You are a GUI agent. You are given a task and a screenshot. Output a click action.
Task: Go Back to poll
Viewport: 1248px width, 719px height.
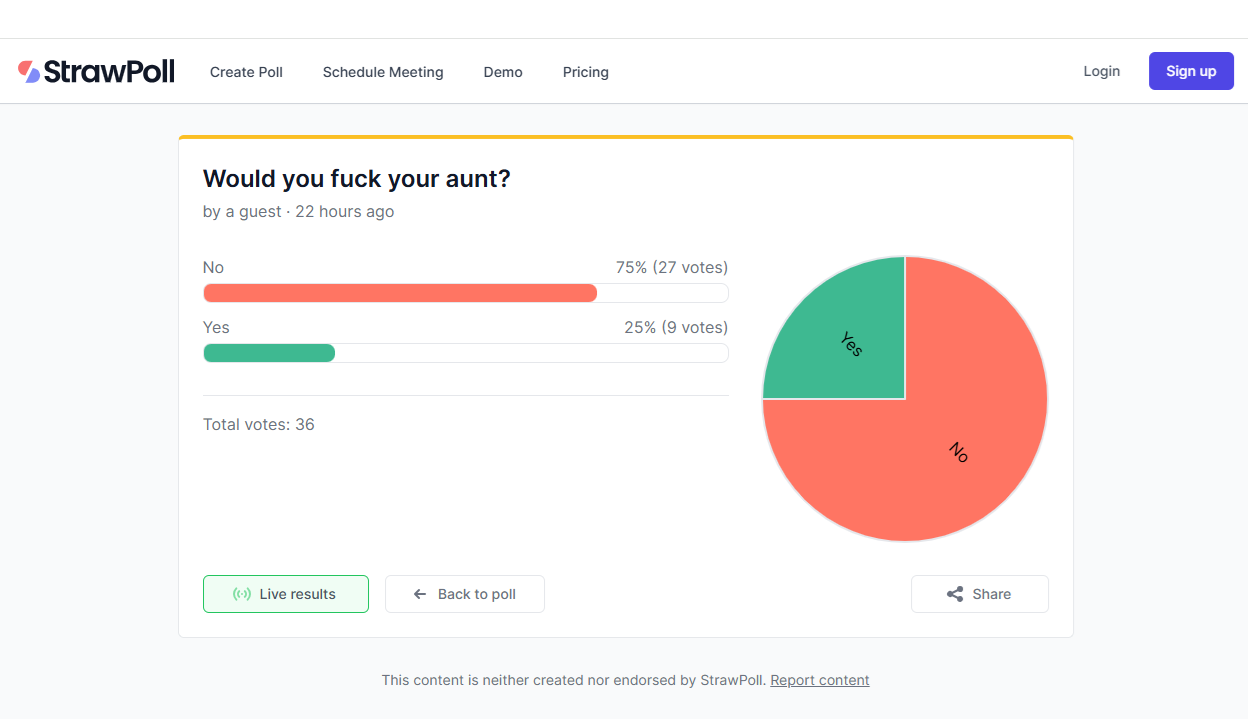click(465, 594)
